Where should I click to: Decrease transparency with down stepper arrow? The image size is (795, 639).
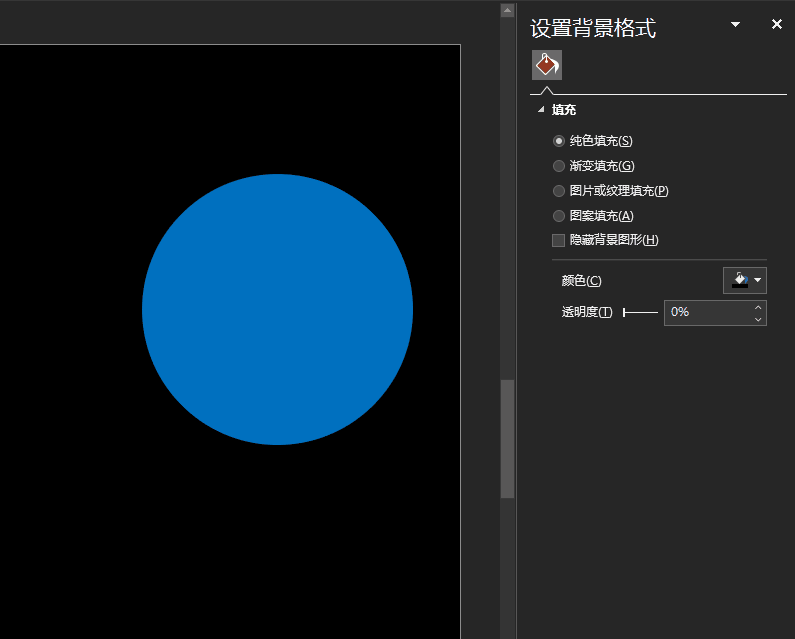coord(758,319)
